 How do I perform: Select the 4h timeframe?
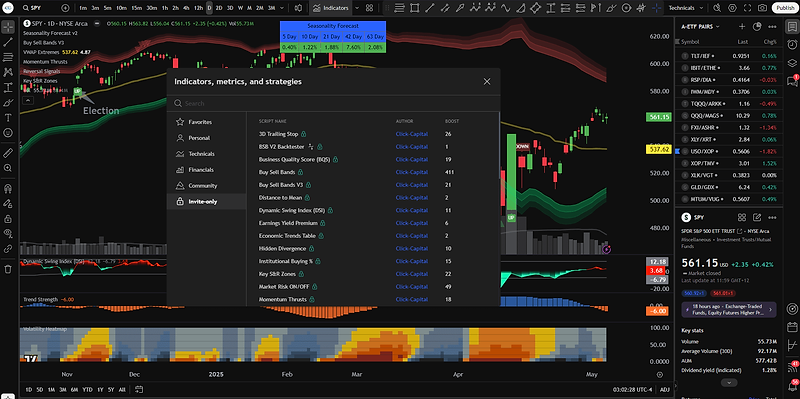(187, 8)
